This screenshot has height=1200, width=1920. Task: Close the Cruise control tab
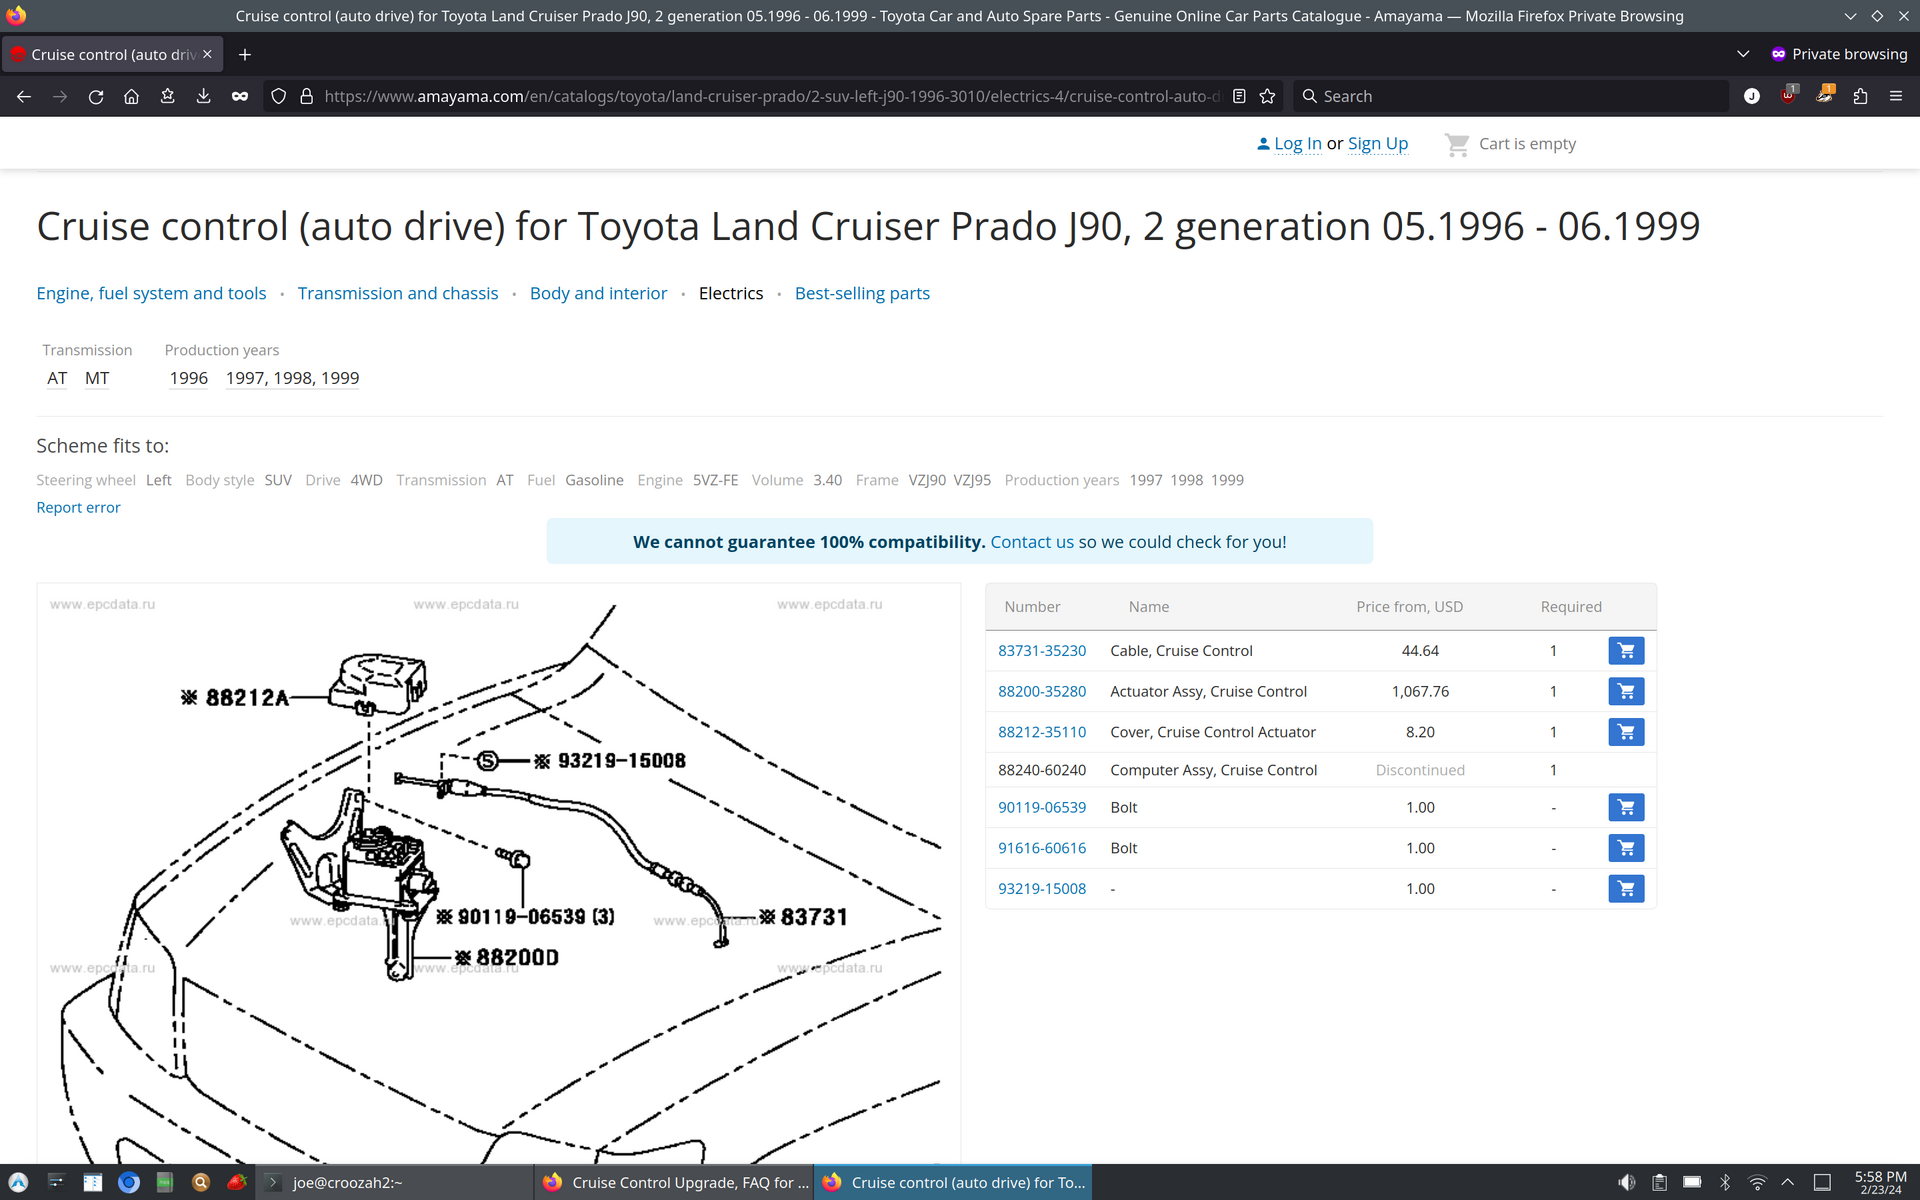(207, 54)
